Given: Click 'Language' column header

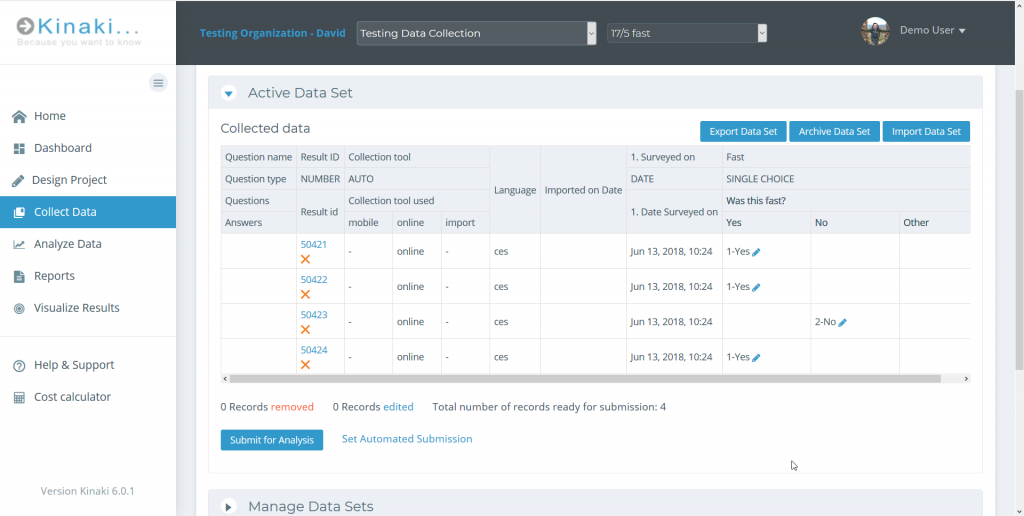Looking at the screenshot, I should click(x=515, y=190).
